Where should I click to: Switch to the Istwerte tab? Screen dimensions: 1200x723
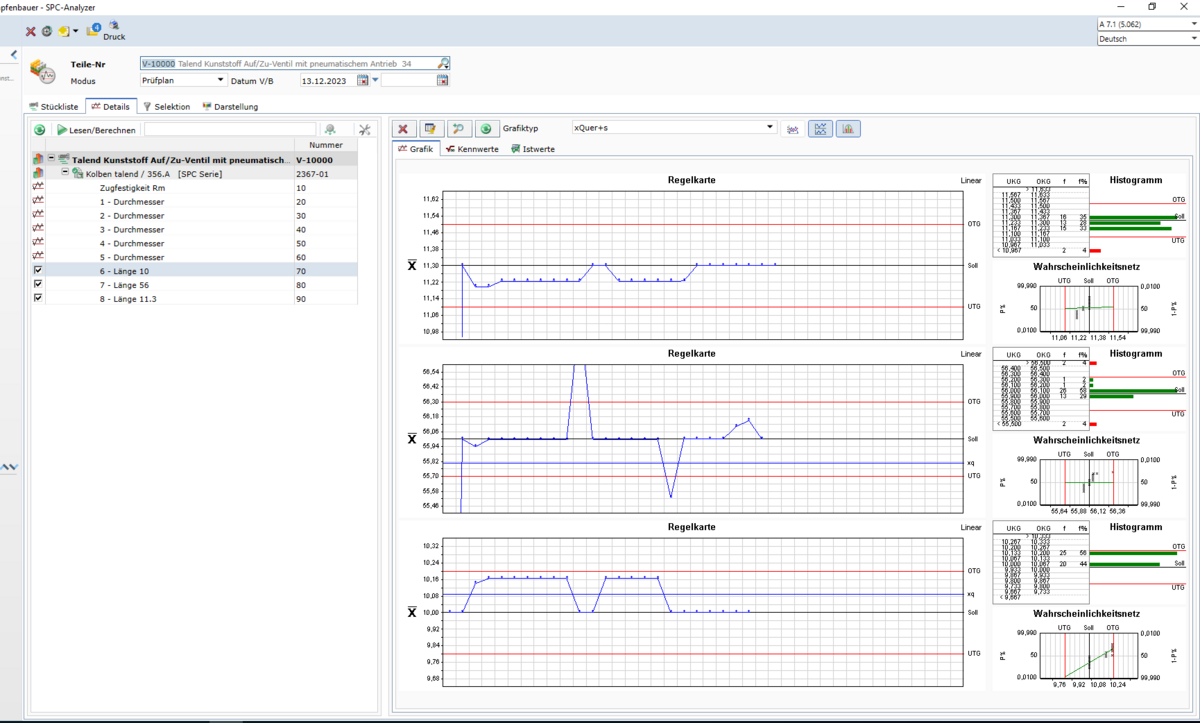pos(534,149)
